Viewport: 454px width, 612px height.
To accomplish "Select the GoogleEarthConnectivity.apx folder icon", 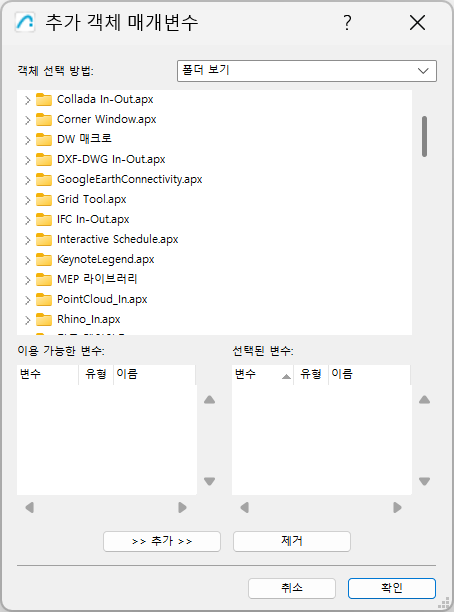I will [44, 180].
